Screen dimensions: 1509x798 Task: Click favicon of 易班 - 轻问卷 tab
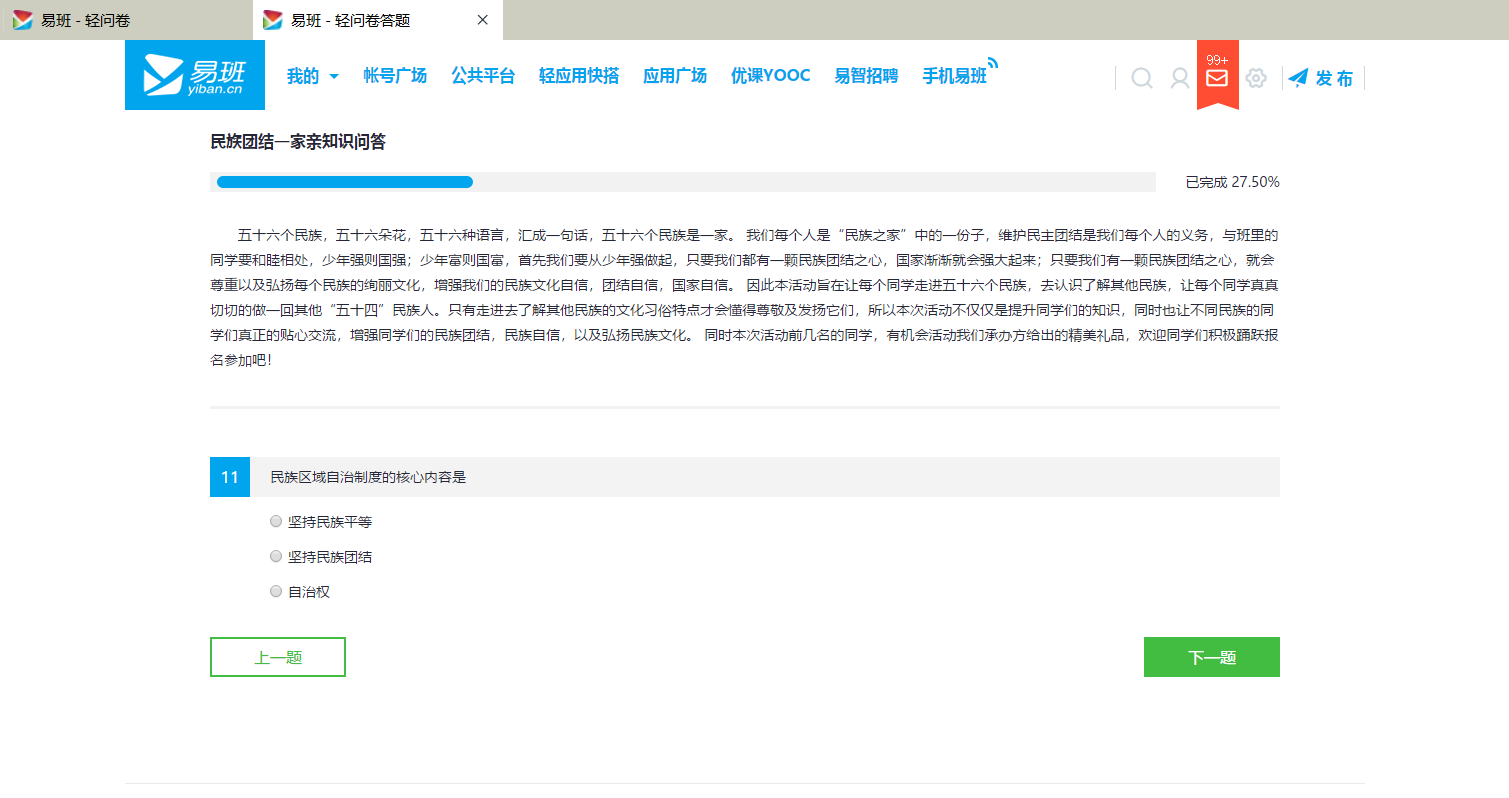click(23, 20)
